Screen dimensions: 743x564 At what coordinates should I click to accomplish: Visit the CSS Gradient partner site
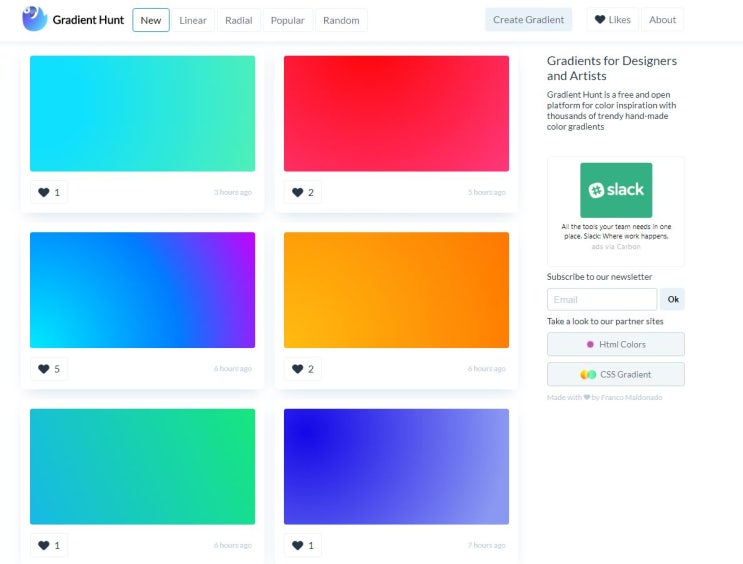tap(616, 374)
